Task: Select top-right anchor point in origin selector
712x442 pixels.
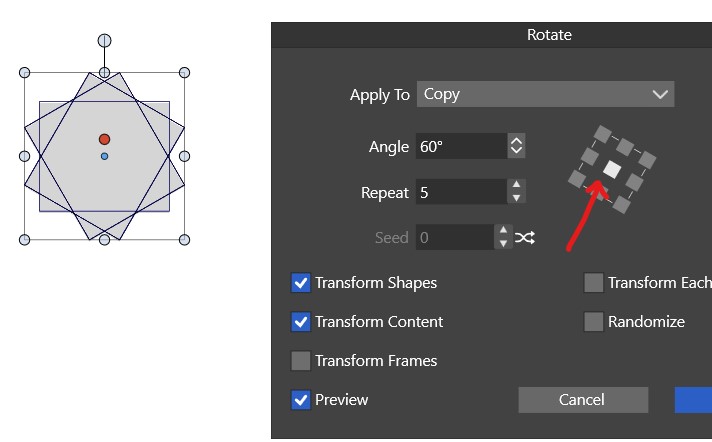Action: (x=647, y=158)
